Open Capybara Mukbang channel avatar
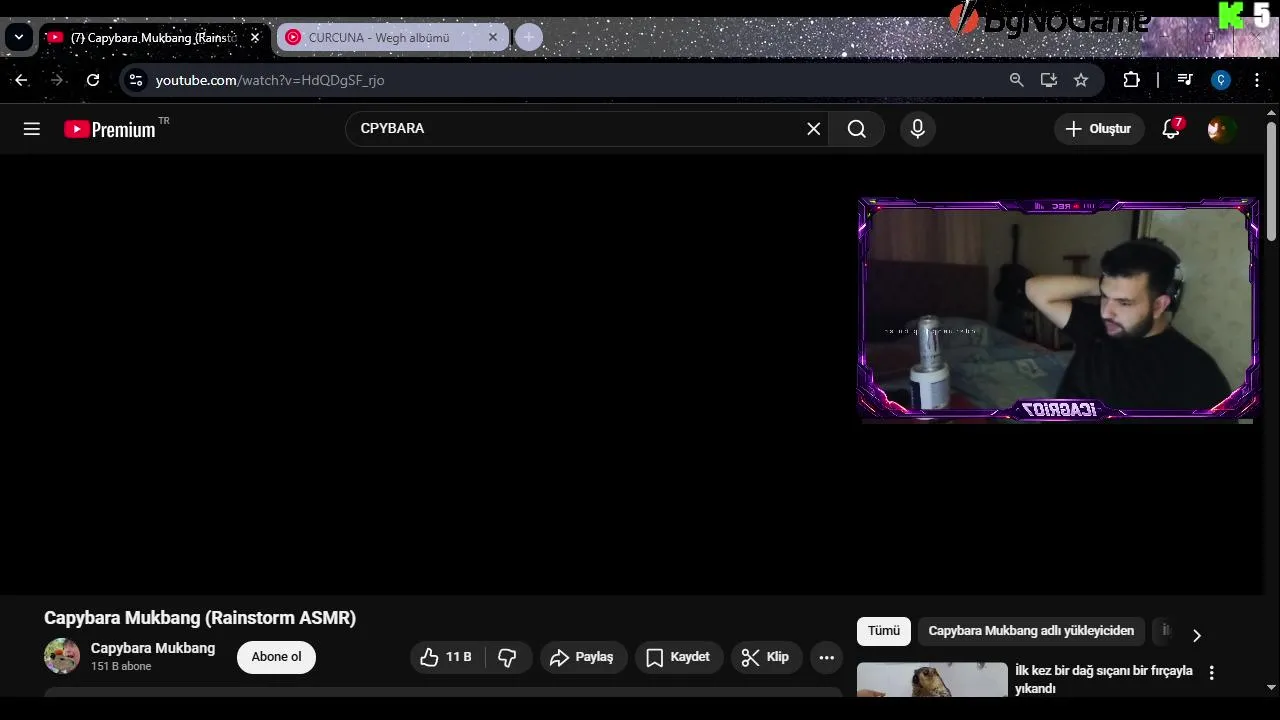Viewport: 1280px width, 720px height. click(x=62, y=656)
